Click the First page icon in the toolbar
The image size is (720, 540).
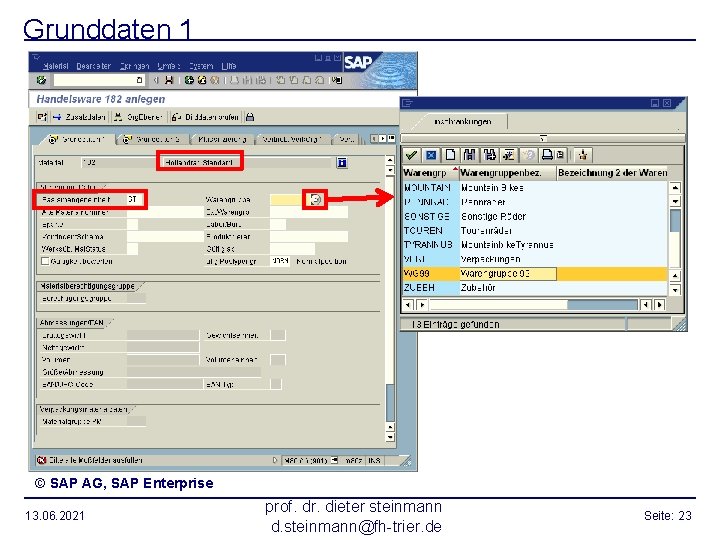click(281, 80)
